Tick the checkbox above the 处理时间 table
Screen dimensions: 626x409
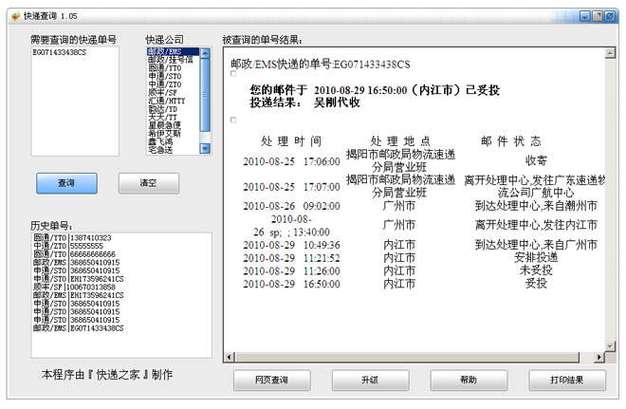click(234, 120)
